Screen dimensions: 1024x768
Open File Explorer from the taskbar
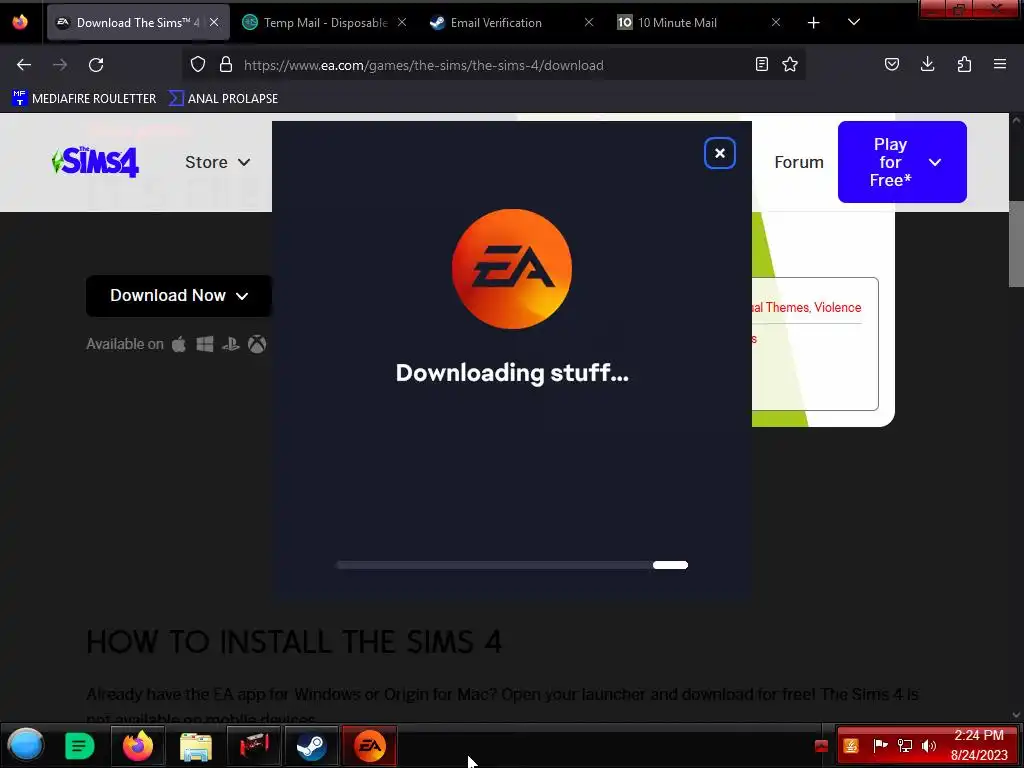coord(196,746)
